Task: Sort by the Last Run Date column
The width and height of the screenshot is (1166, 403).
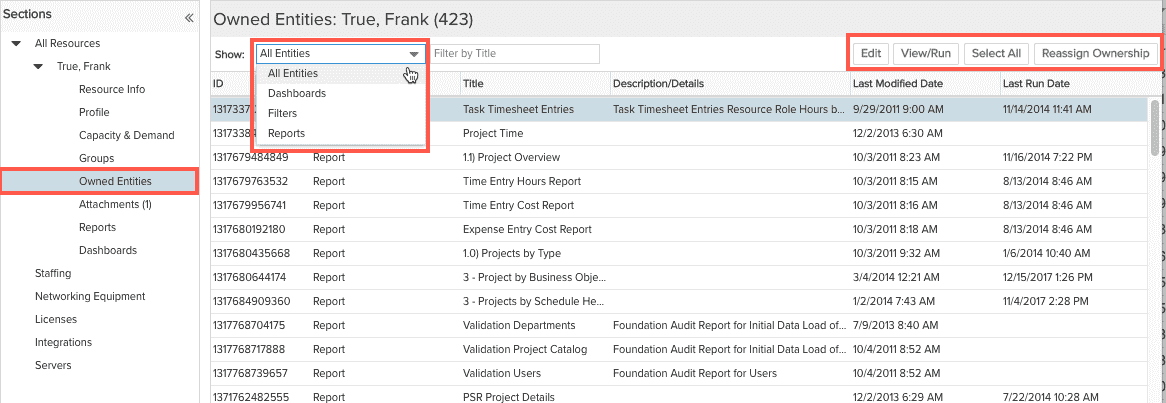Action: coord(1036,84)
